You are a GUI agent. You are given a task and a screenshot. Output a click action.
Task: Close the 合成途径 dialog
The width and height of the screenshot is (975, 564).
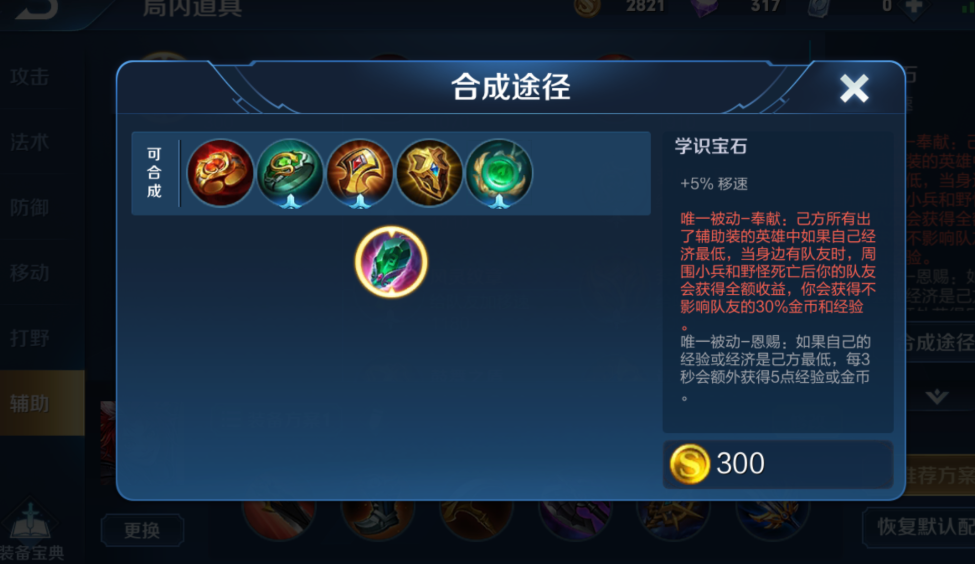854,88
